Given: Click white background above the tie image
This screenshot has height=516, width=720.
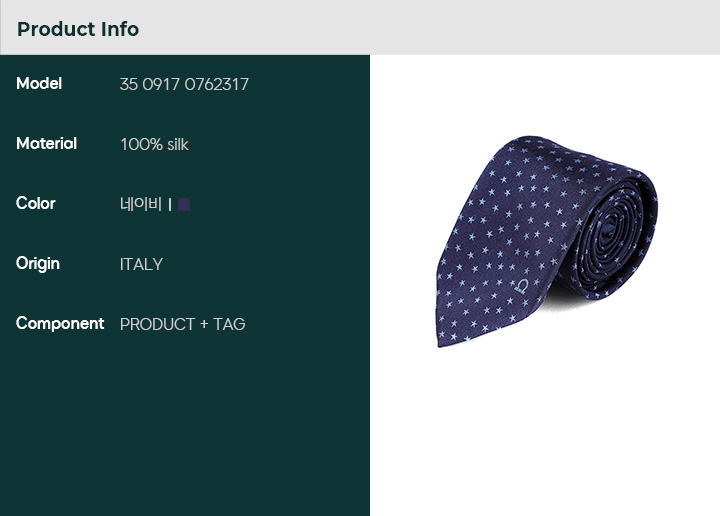Looking at the screenshot, I should (x=545, y=94).
